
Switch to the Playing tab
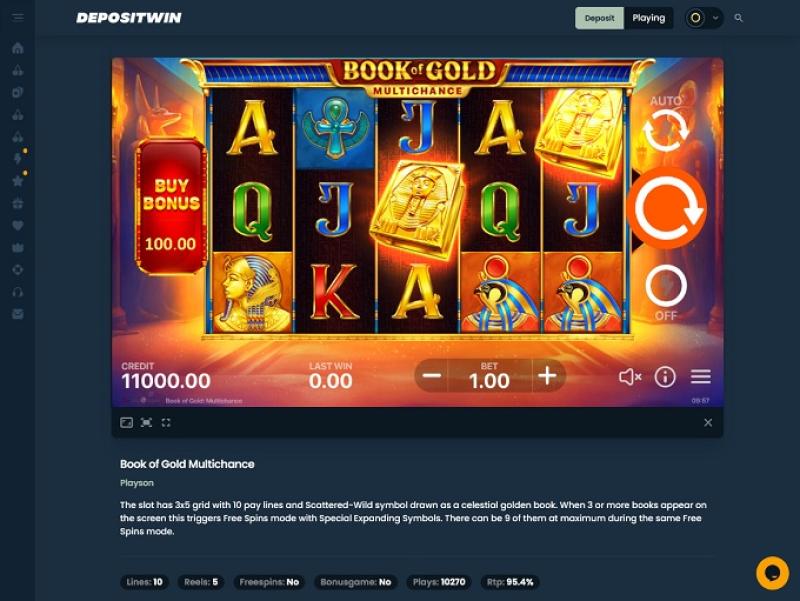pos(648,18)
